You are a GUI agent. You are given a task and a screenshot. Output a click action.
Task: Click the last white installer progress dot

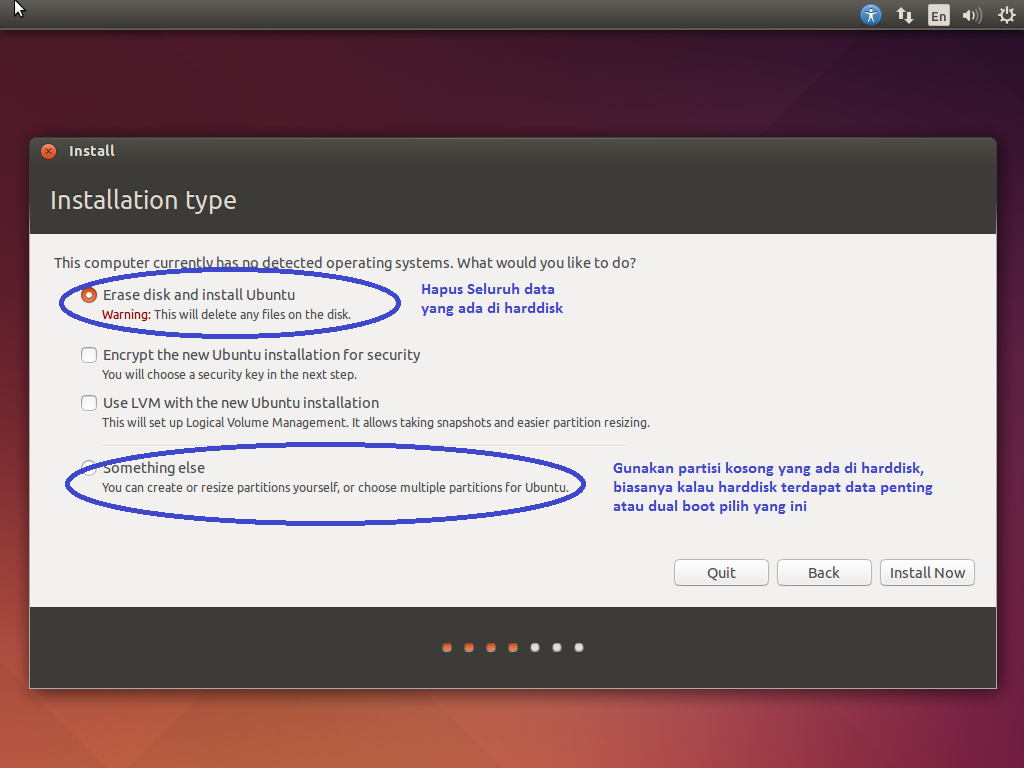point(578,647)
